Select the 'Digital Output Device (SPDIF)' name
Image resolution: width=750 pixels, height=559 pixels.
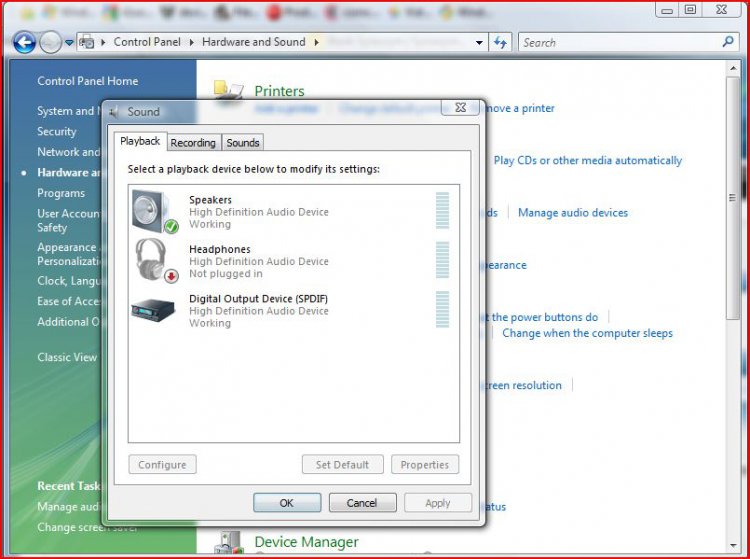click(258, 298)
